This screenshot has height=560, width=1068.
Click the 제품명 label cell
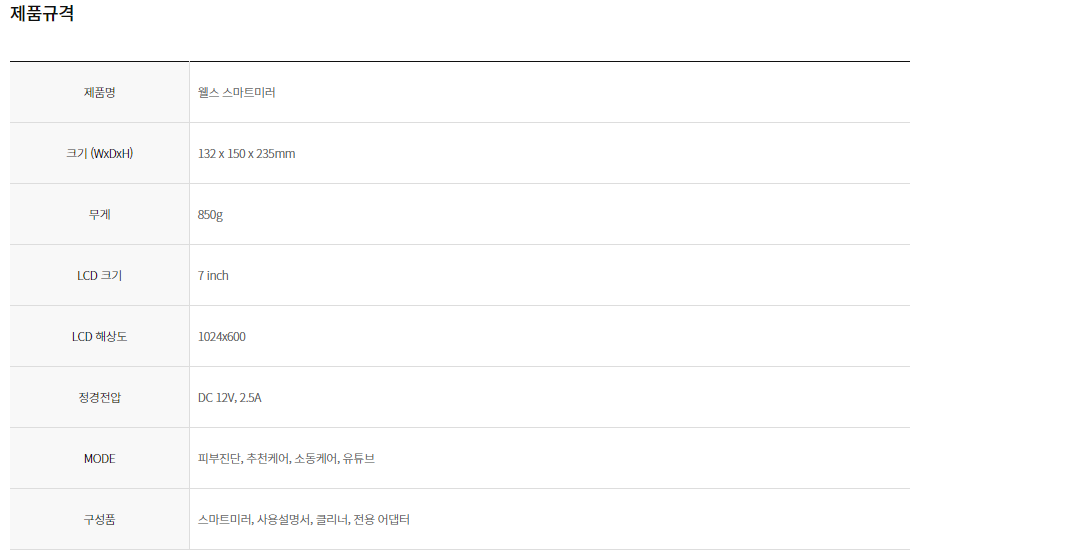pyautogui.click(x=100, y=93)
